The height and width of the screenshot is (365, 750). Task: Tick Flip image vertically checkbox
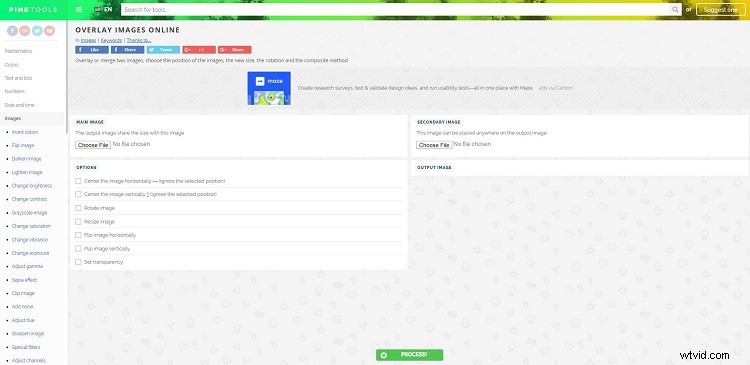coord(78,248)
